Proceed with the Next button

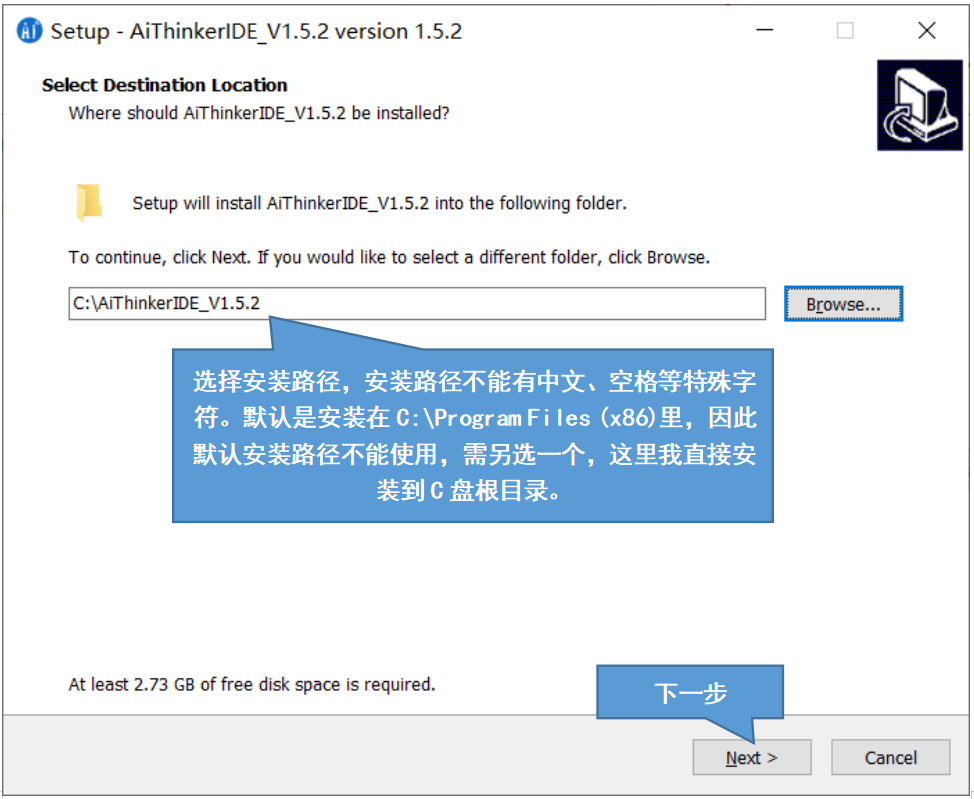click(752, 757)
